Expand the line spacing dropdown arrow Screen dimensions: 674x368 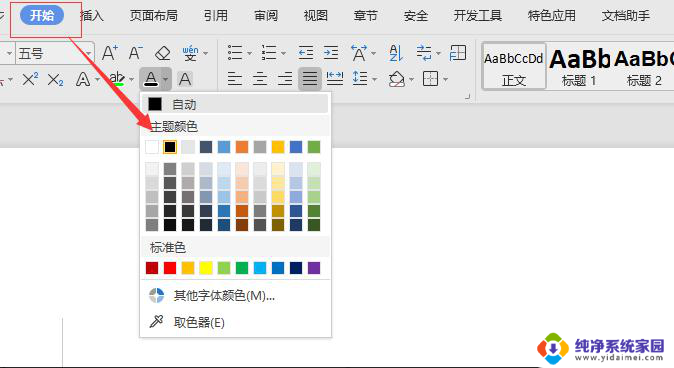click(374, 80)
